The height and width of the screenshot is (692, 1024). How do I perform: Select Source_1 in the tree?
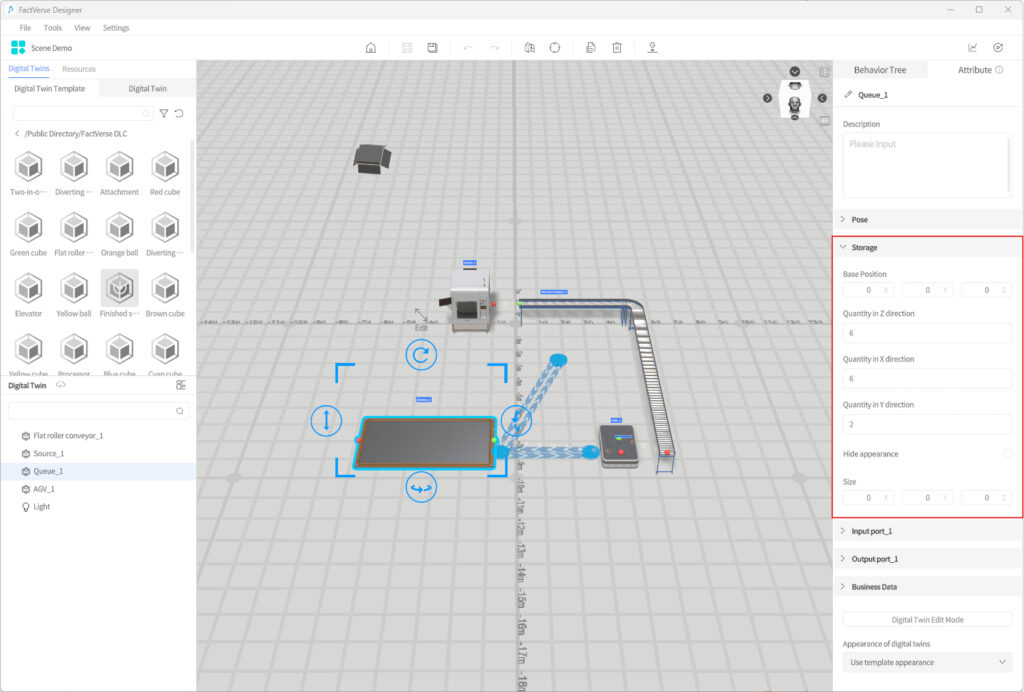tap(98, 453)
